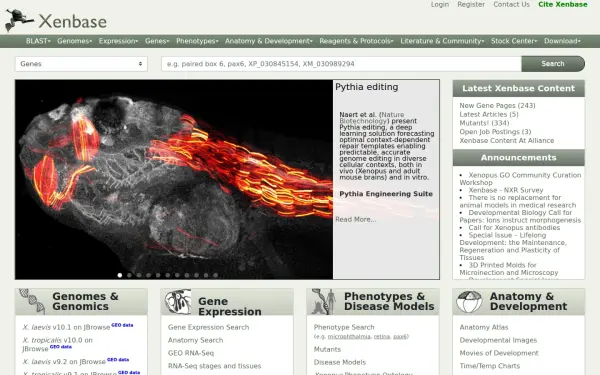
Task: Expand the BLAST menu
Action: (x=38, y=41)
